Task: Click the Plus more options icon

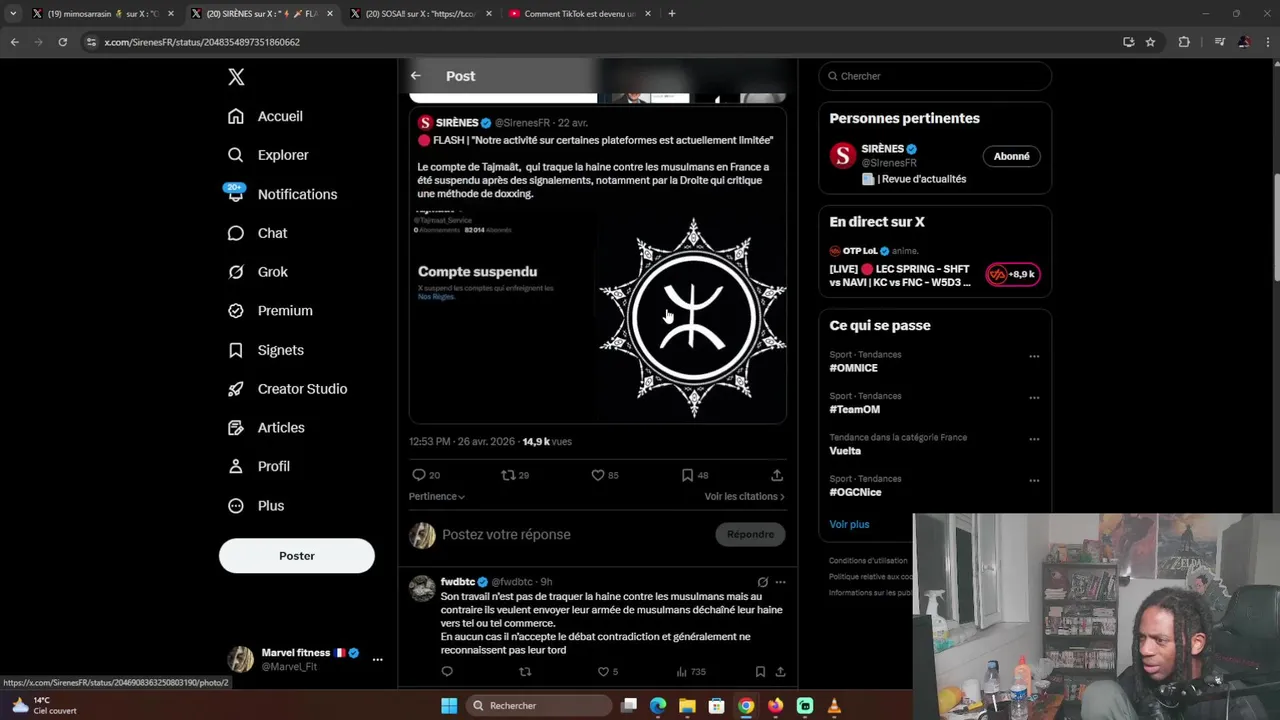Action: pos(236,506)
